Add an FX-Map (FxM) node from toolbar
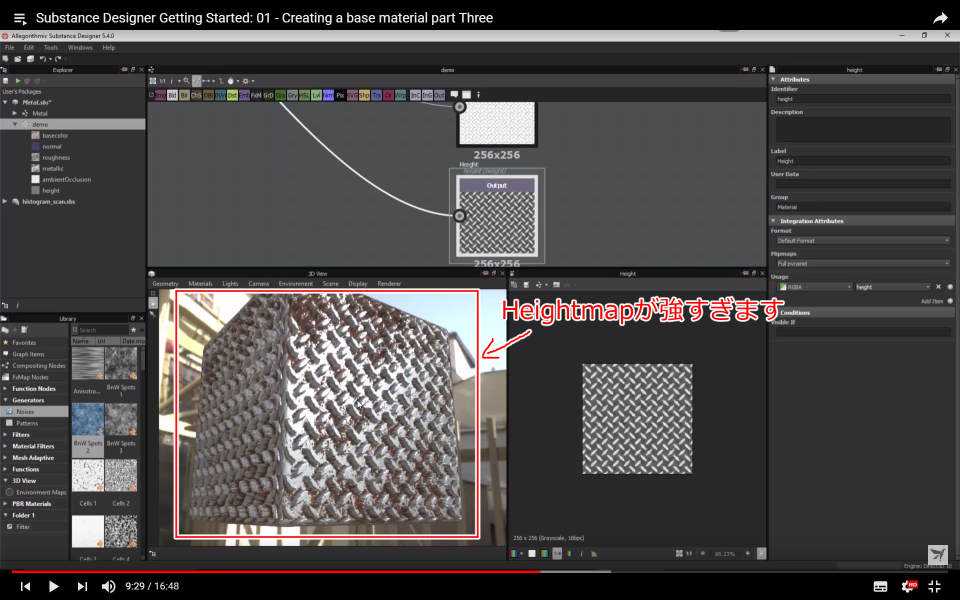This screenshot has width=960, height=600. click(257, 95)
